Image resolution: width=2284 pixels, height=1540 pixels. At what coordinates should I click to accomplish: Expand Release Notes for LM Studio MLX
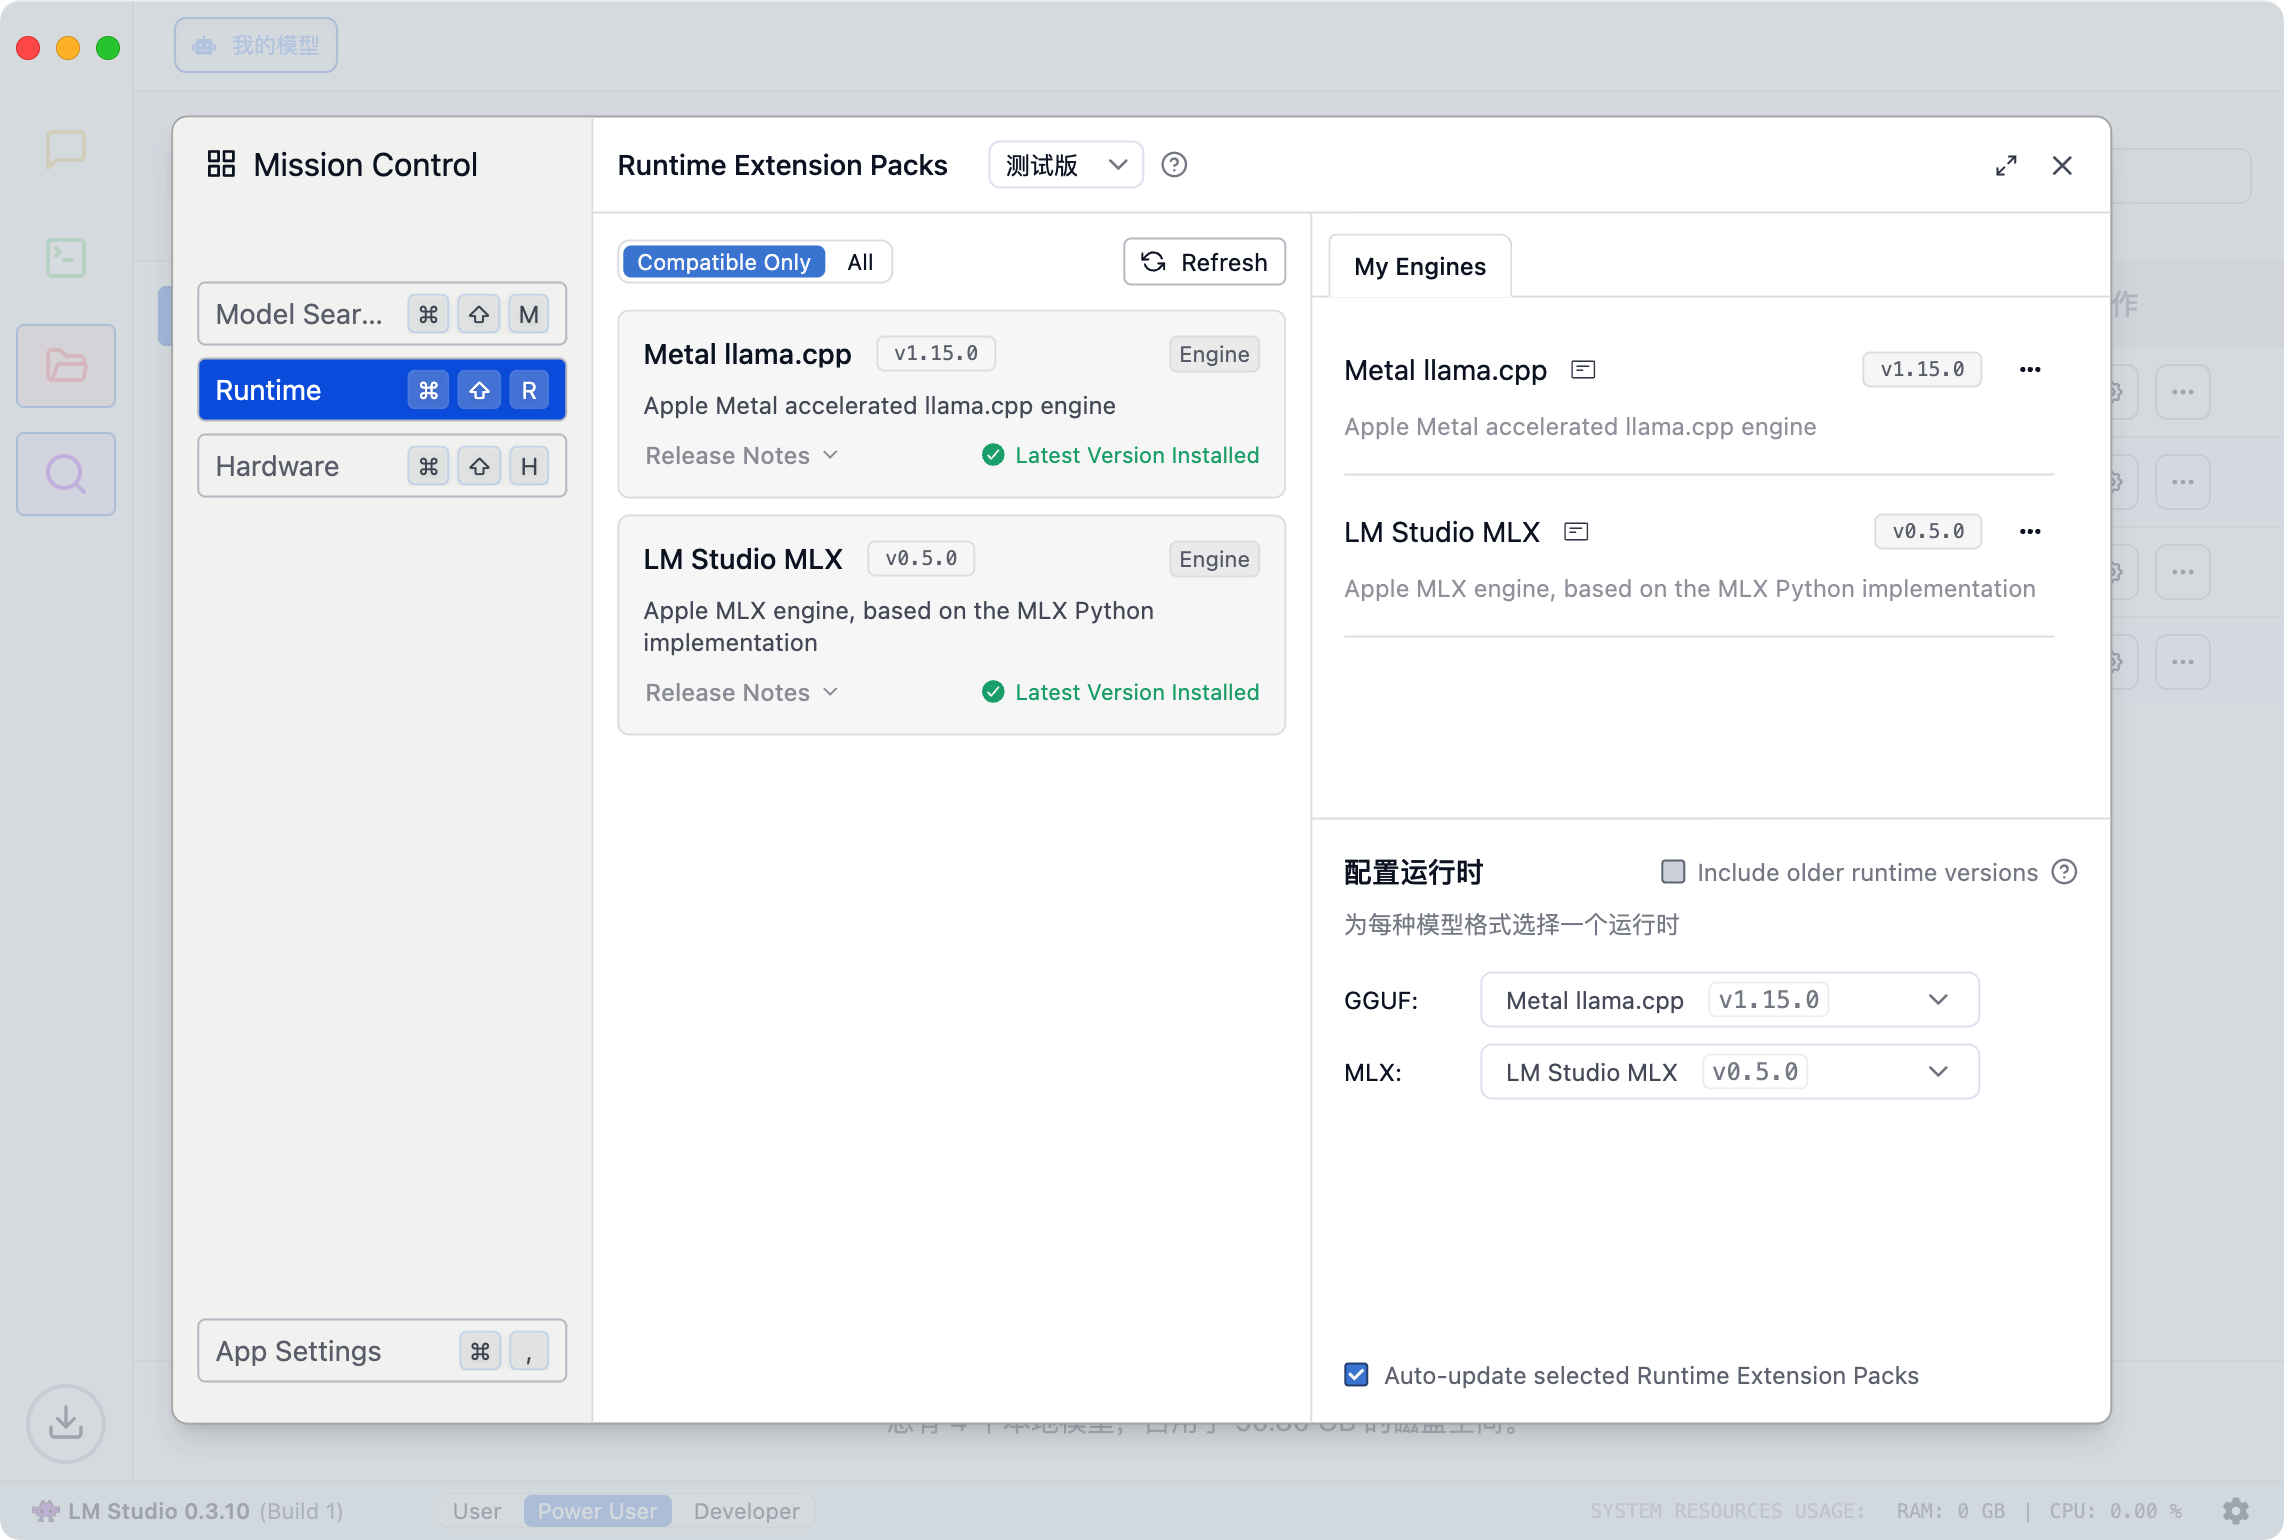pyautogui.click(x=742, y=692)
